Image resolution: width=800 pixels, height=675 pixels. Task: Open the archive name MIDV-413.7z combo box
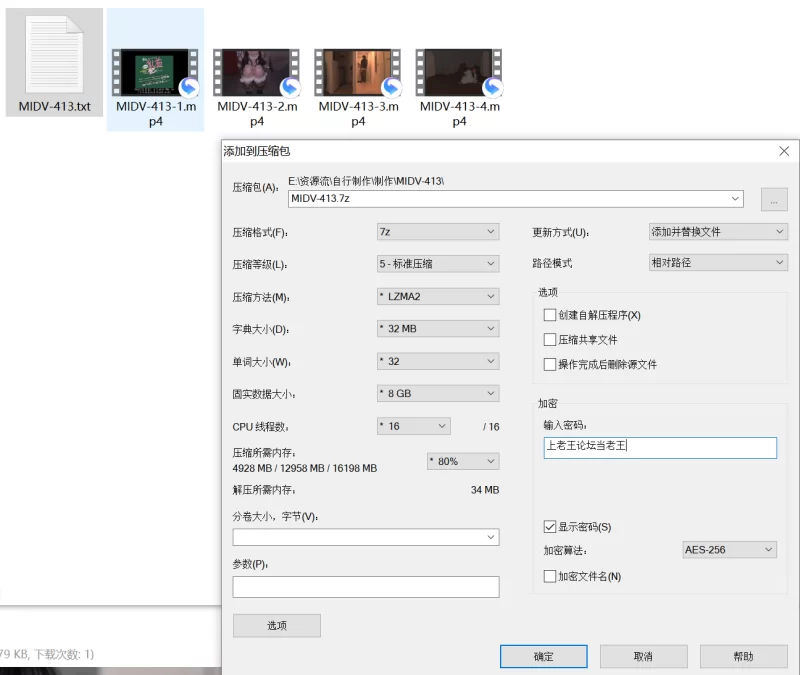coord(516,198)
